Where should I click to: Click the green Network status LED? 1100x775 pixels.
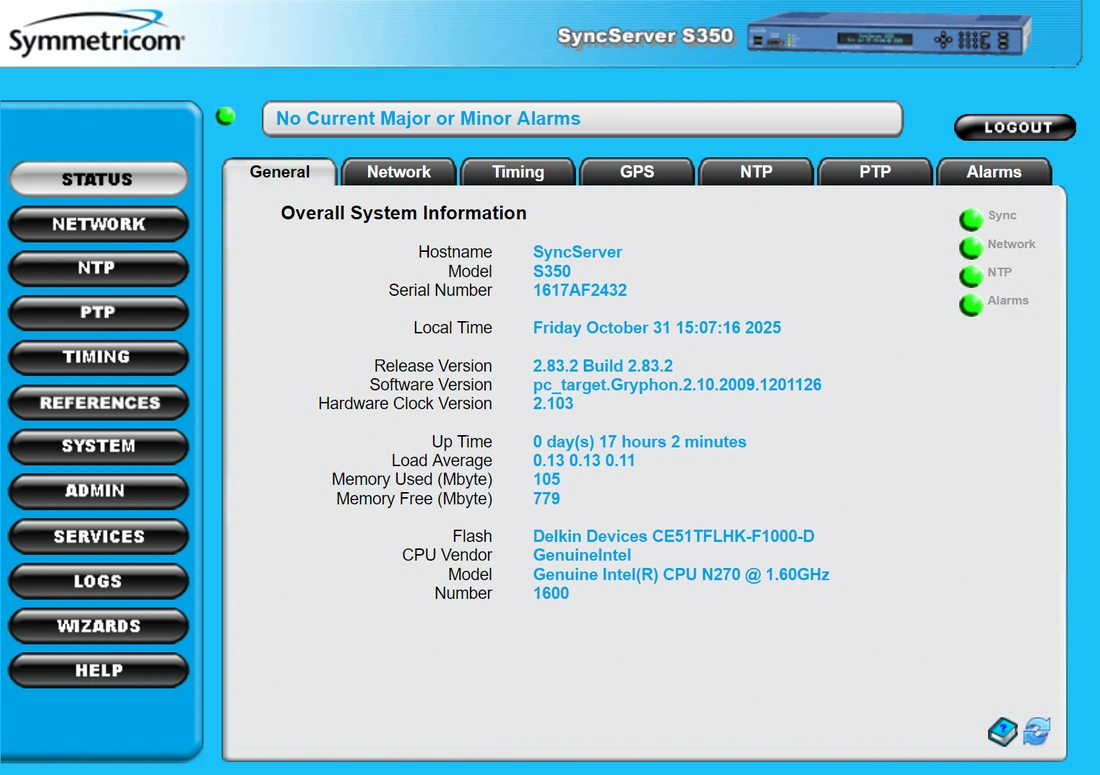(x=970, y=247)
